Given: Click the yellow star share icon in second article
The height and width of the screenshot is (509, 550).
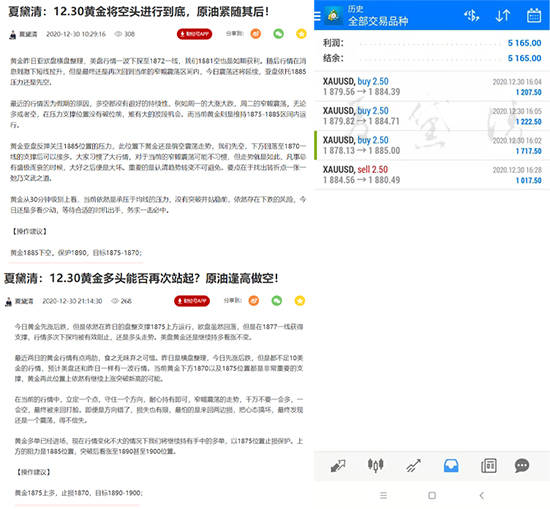Looking at the screenshot, I should [300, 301].
